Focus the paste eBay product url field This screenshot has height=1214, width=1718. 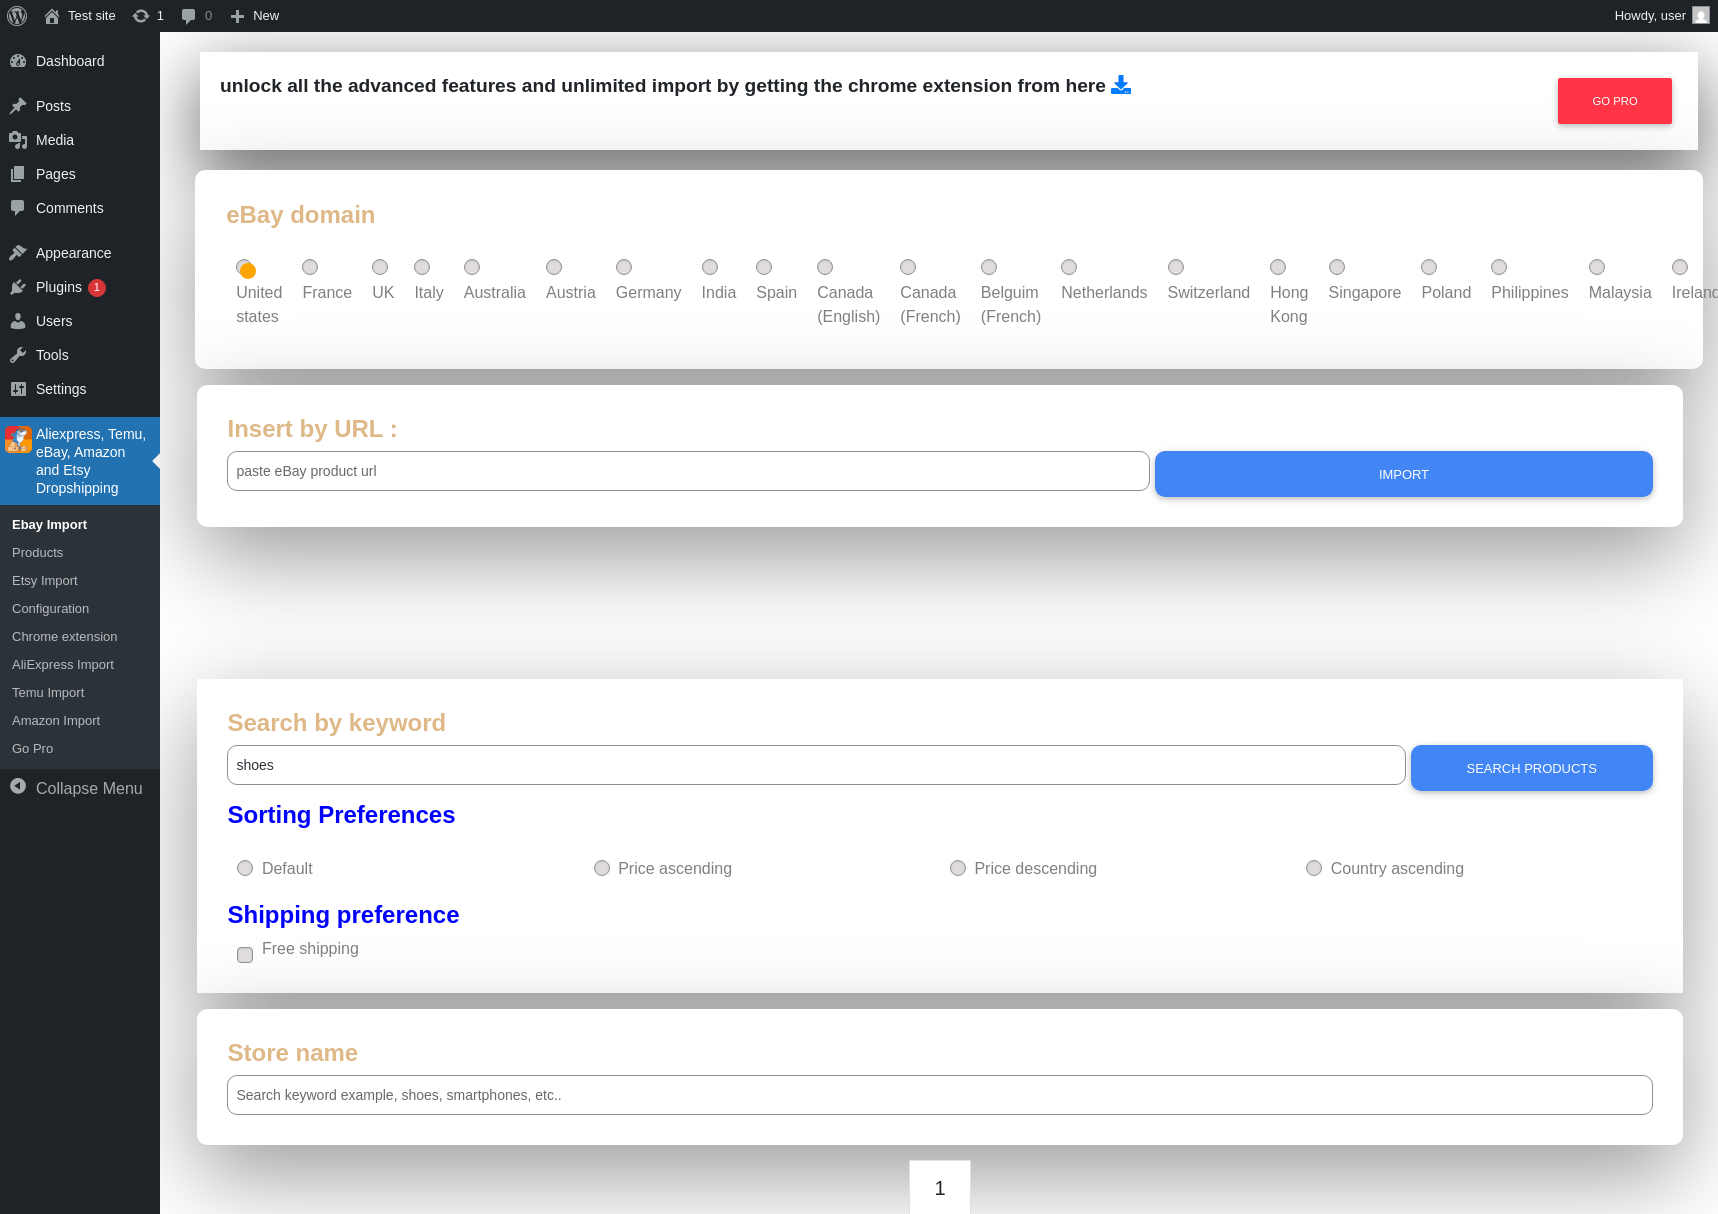pyautogui.click(x=688, y=471)
